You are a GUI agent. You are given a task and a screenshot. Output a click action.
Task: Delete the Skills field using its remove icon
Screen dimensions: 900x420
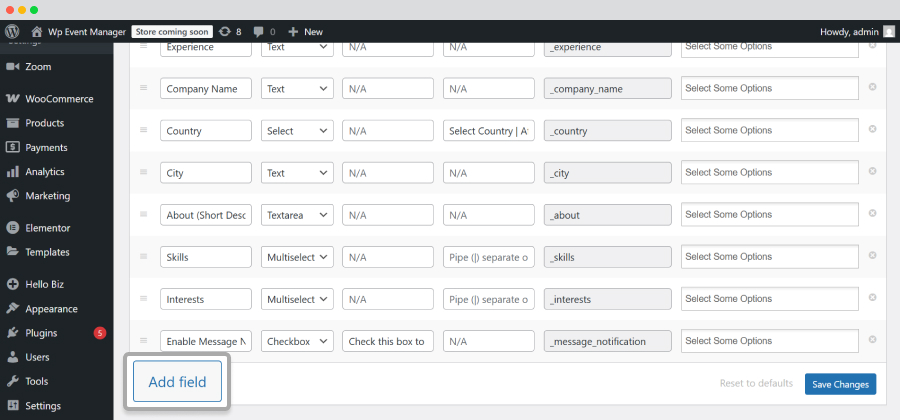[x=872, y=255]
